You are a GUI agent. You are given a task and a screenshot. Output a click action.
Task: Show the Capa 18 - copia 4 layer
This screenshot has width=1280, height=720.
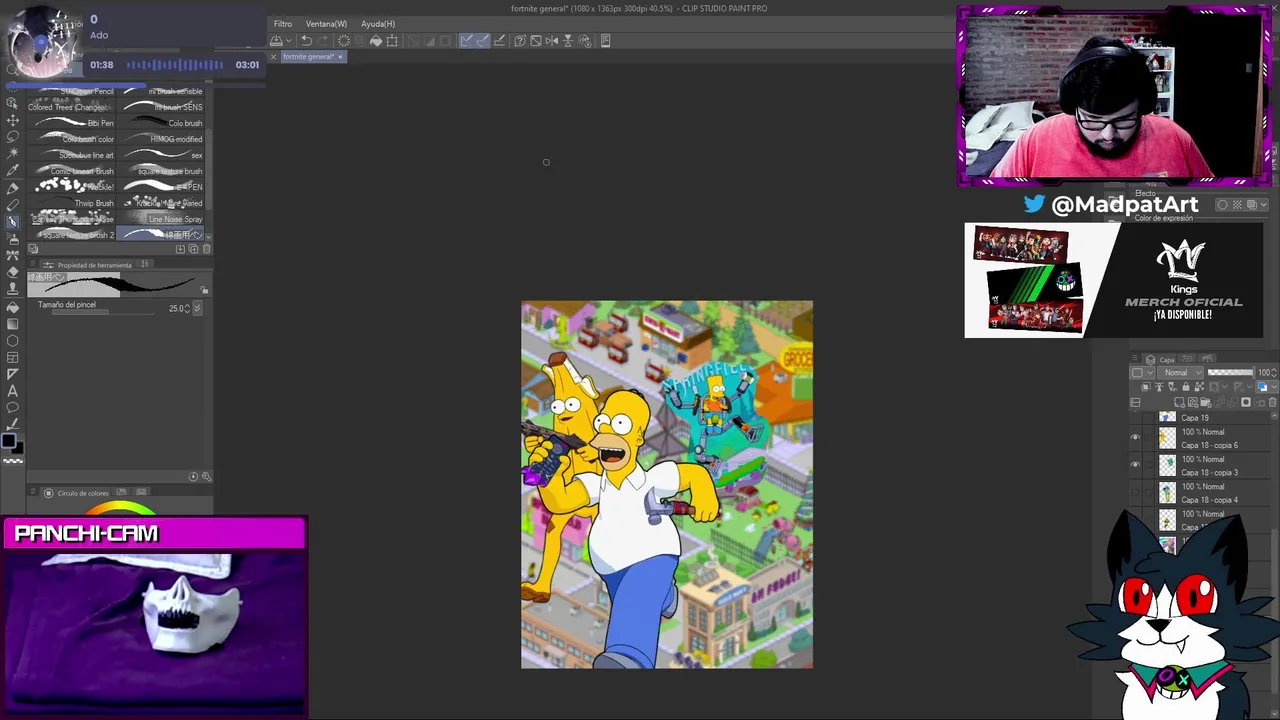[x=1135, y=492]
